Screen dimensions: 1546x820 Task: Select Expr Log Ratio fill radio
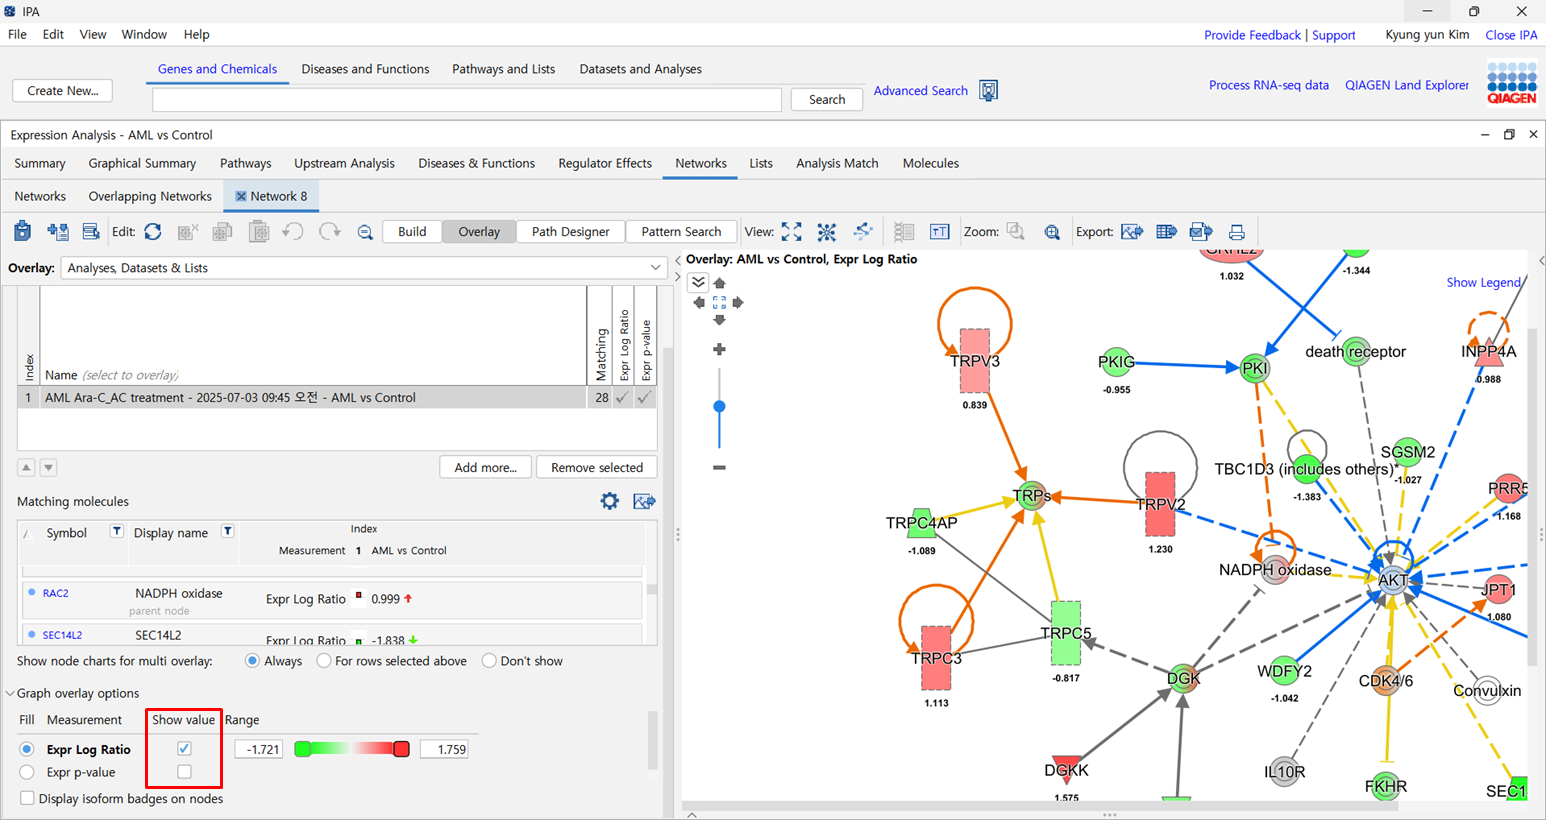pos(27,749)
